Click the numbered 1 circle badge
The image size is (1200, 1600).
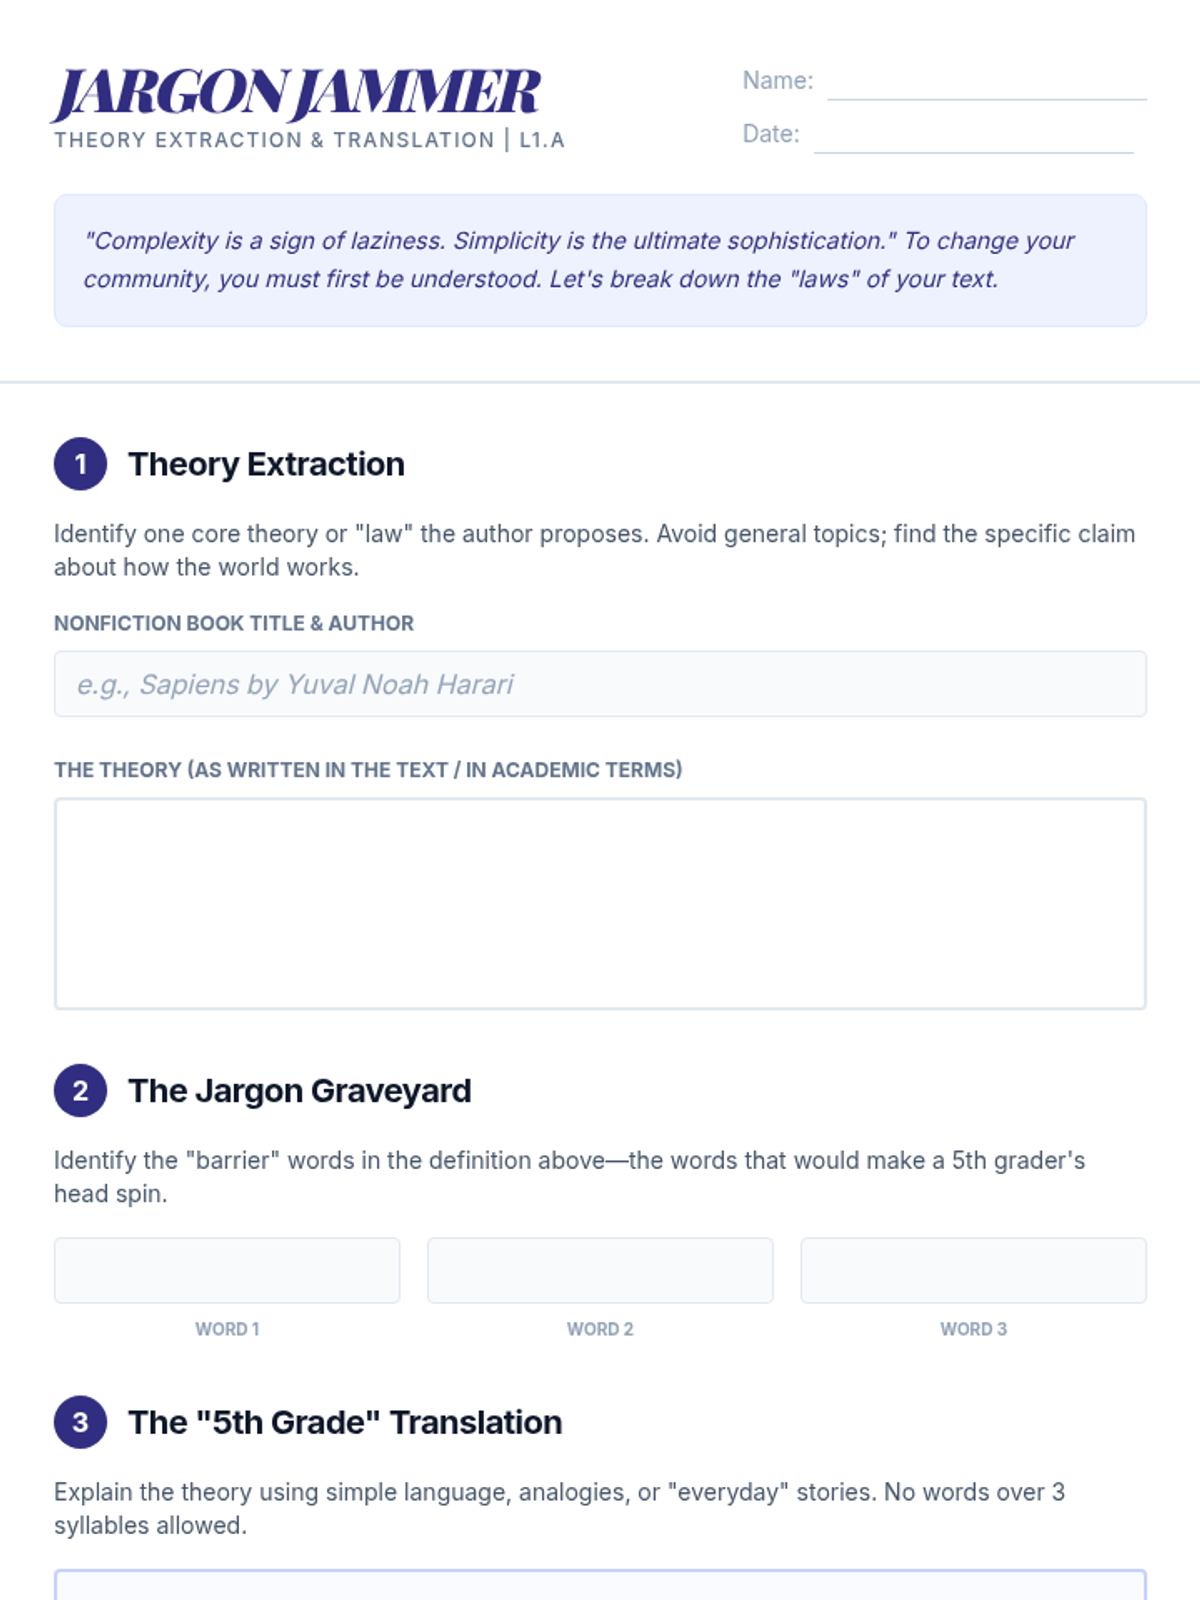tap(80, 464)
